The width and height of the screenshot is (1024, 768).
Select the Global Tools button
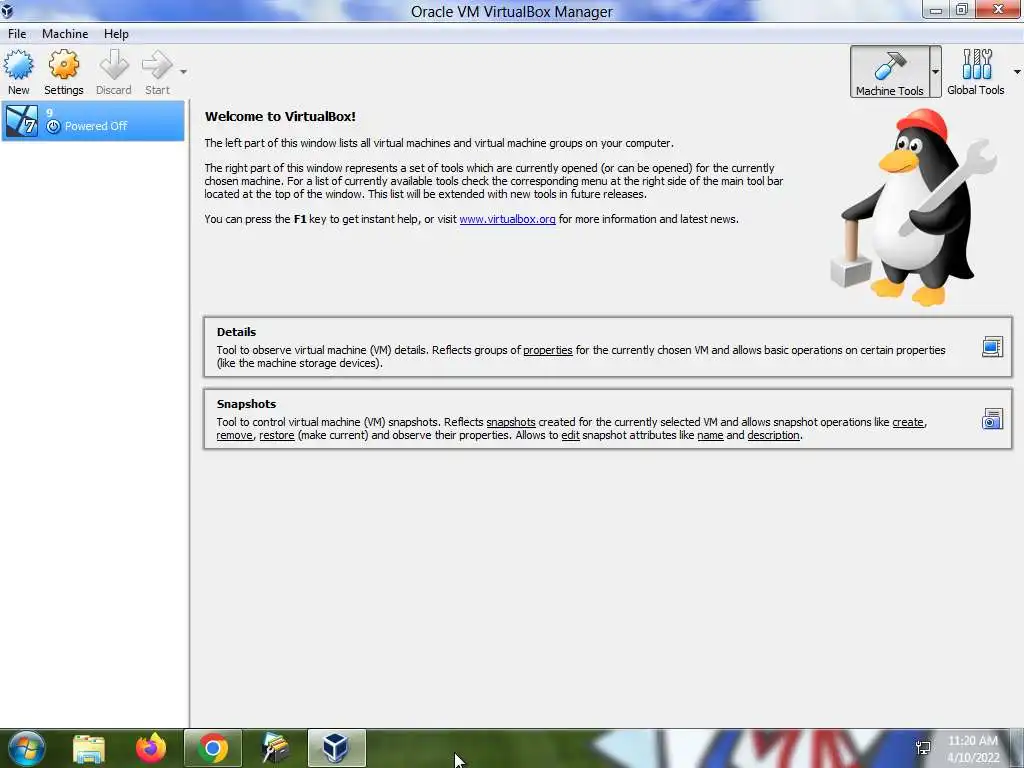(976, 72)
